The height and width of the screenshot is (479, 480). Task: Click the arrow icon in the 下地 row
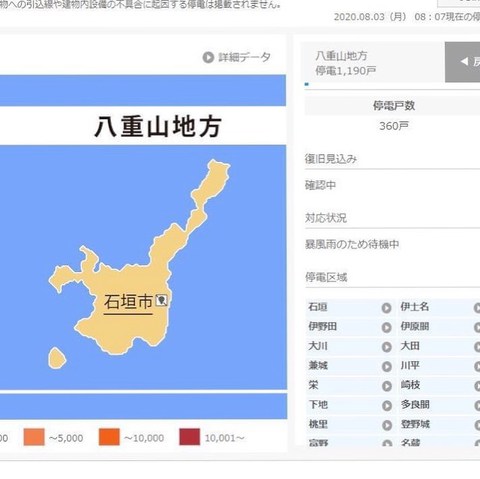(386, 406)
